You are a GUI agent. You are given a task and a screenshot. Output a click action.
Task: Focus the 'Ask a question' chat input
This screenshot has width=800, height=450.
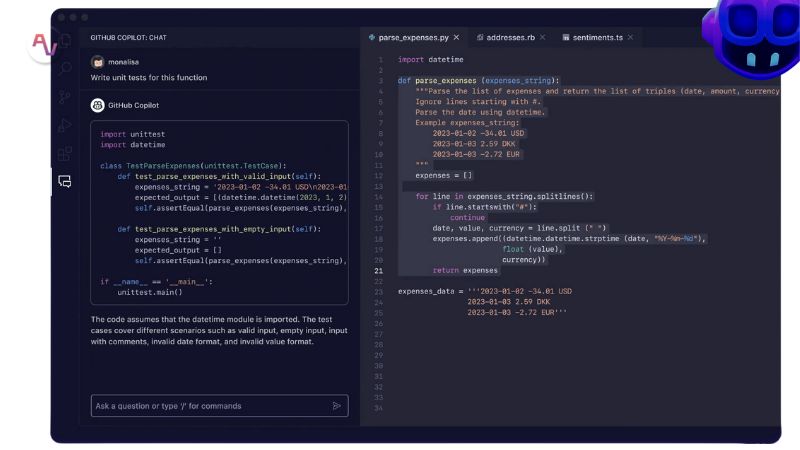(219, 406)
